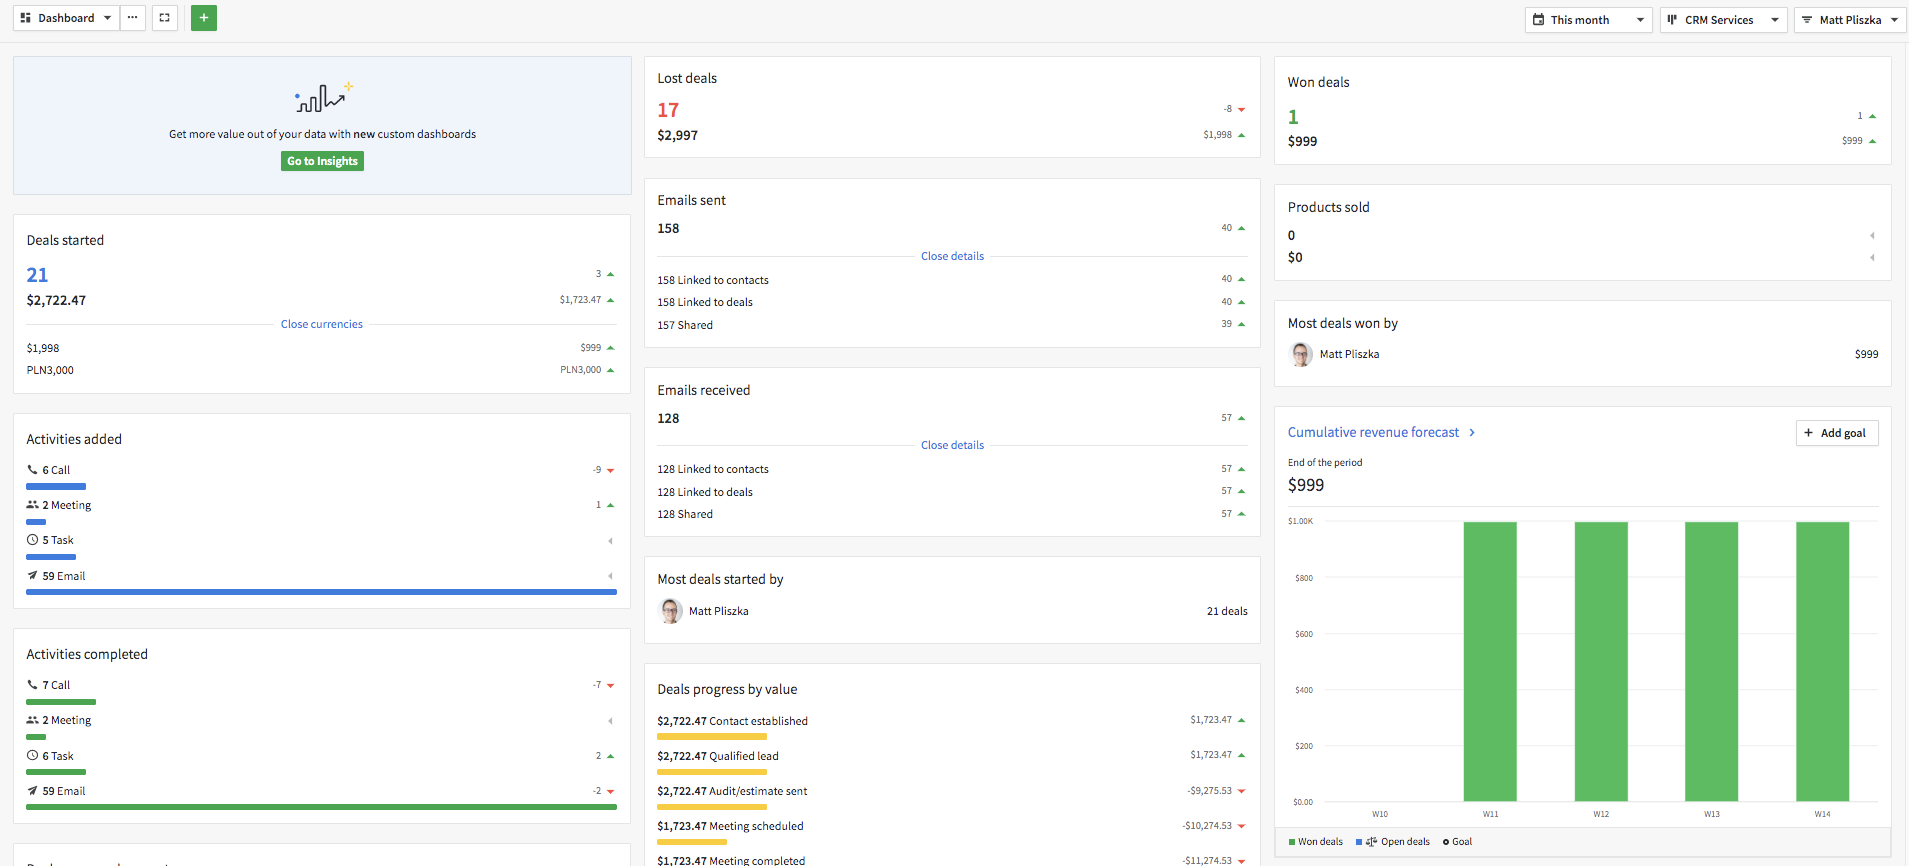Collapse Emails sent via Close details
This screenshot has width=1909, height=866.
click(x=952, y=256)
